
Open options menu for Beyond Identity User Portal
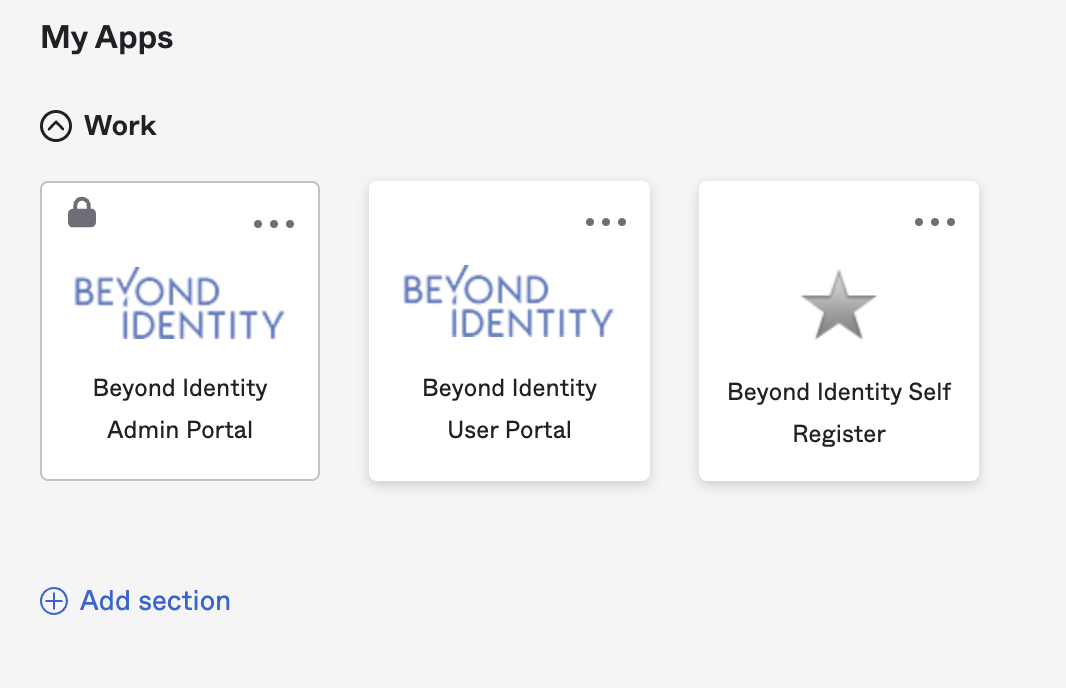606,222
